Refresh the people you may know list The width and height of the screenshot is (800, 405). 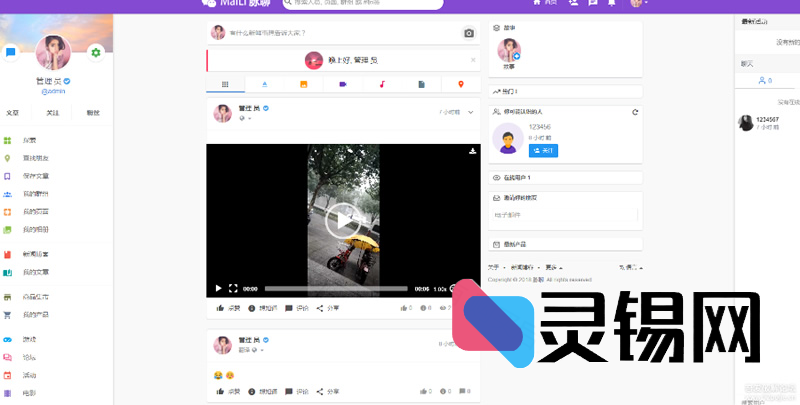(x=634, y=112)
